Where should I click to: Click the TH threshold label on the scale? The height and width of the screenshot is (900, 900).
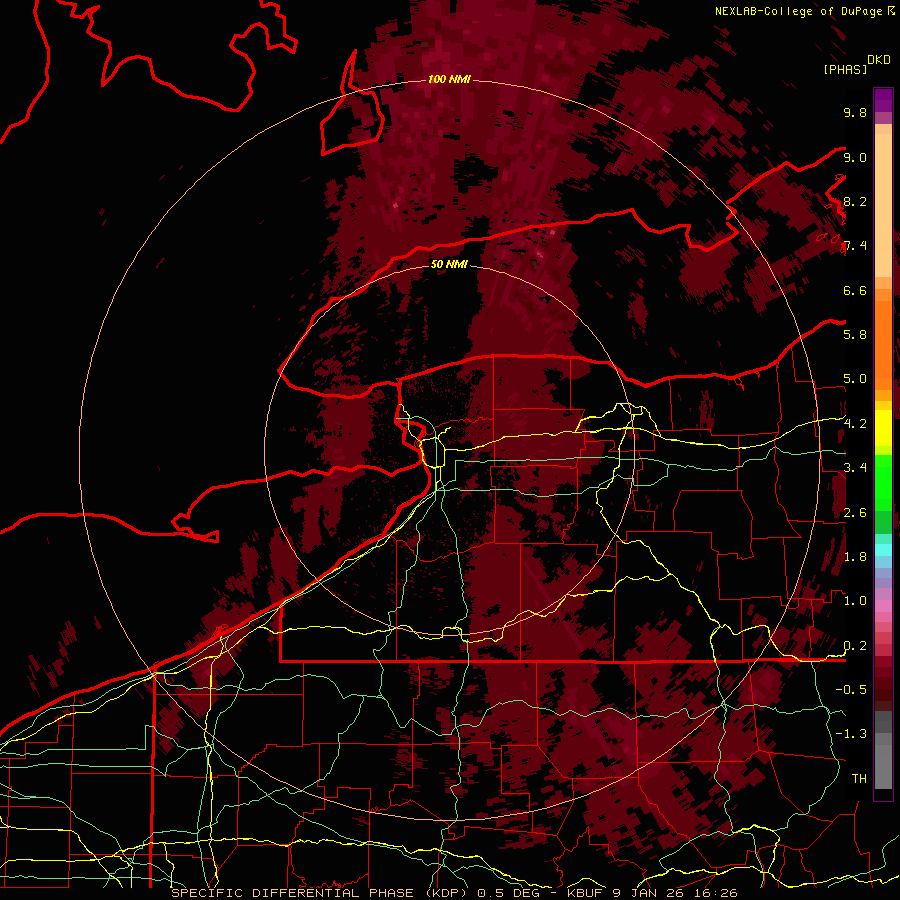tap(859, 778)
